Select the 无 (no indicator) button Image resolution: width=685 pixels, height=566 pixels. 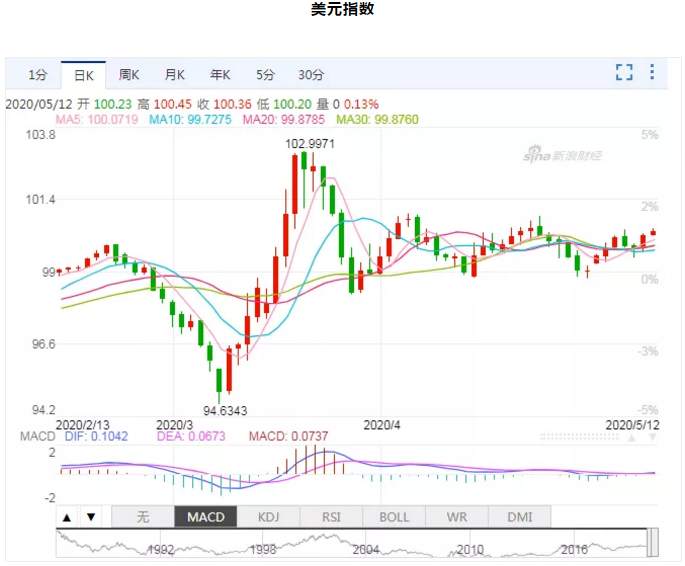(x=143, y=517)
